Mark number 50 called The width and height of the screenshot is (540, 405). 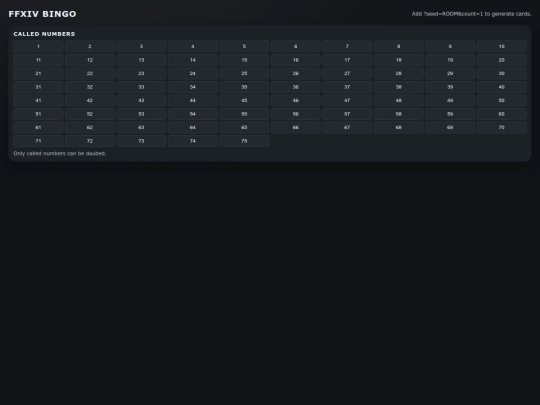(501, 101)
